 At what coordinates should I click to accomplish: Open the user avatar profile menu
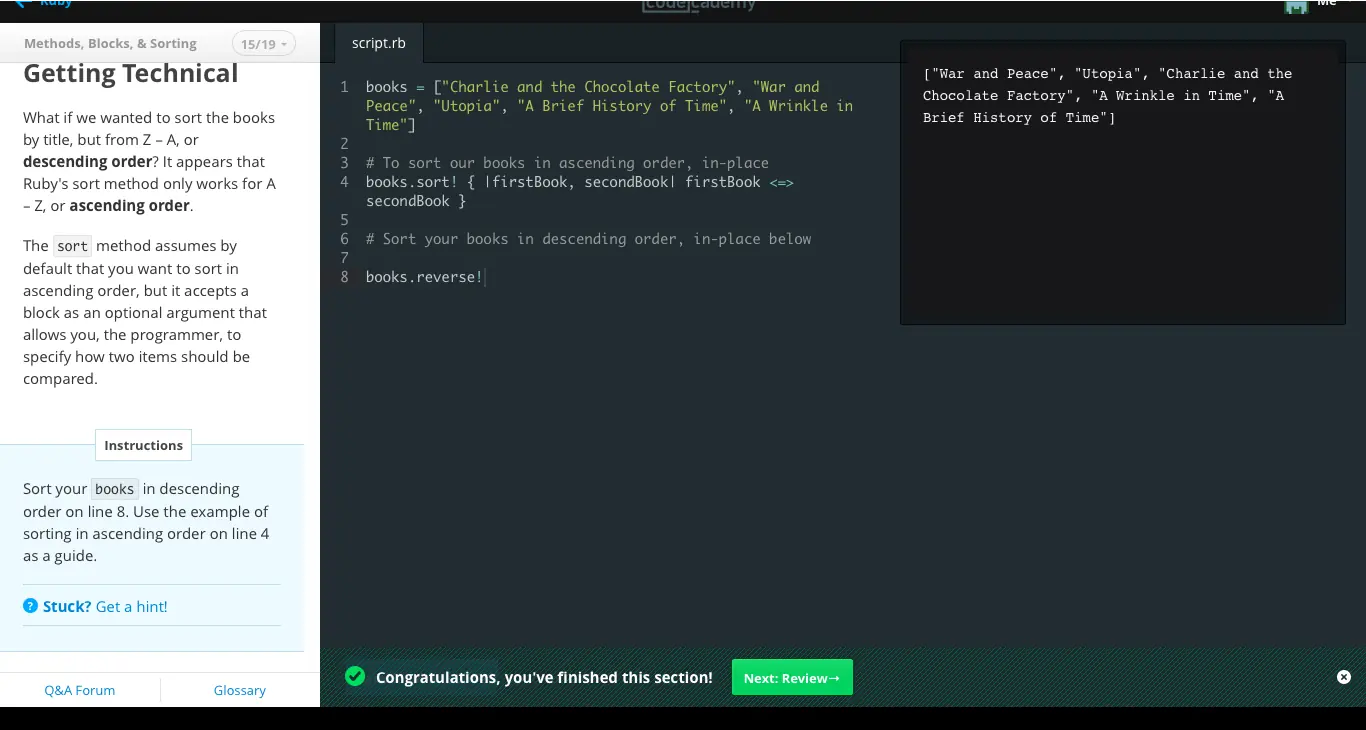click(1296, 6)
